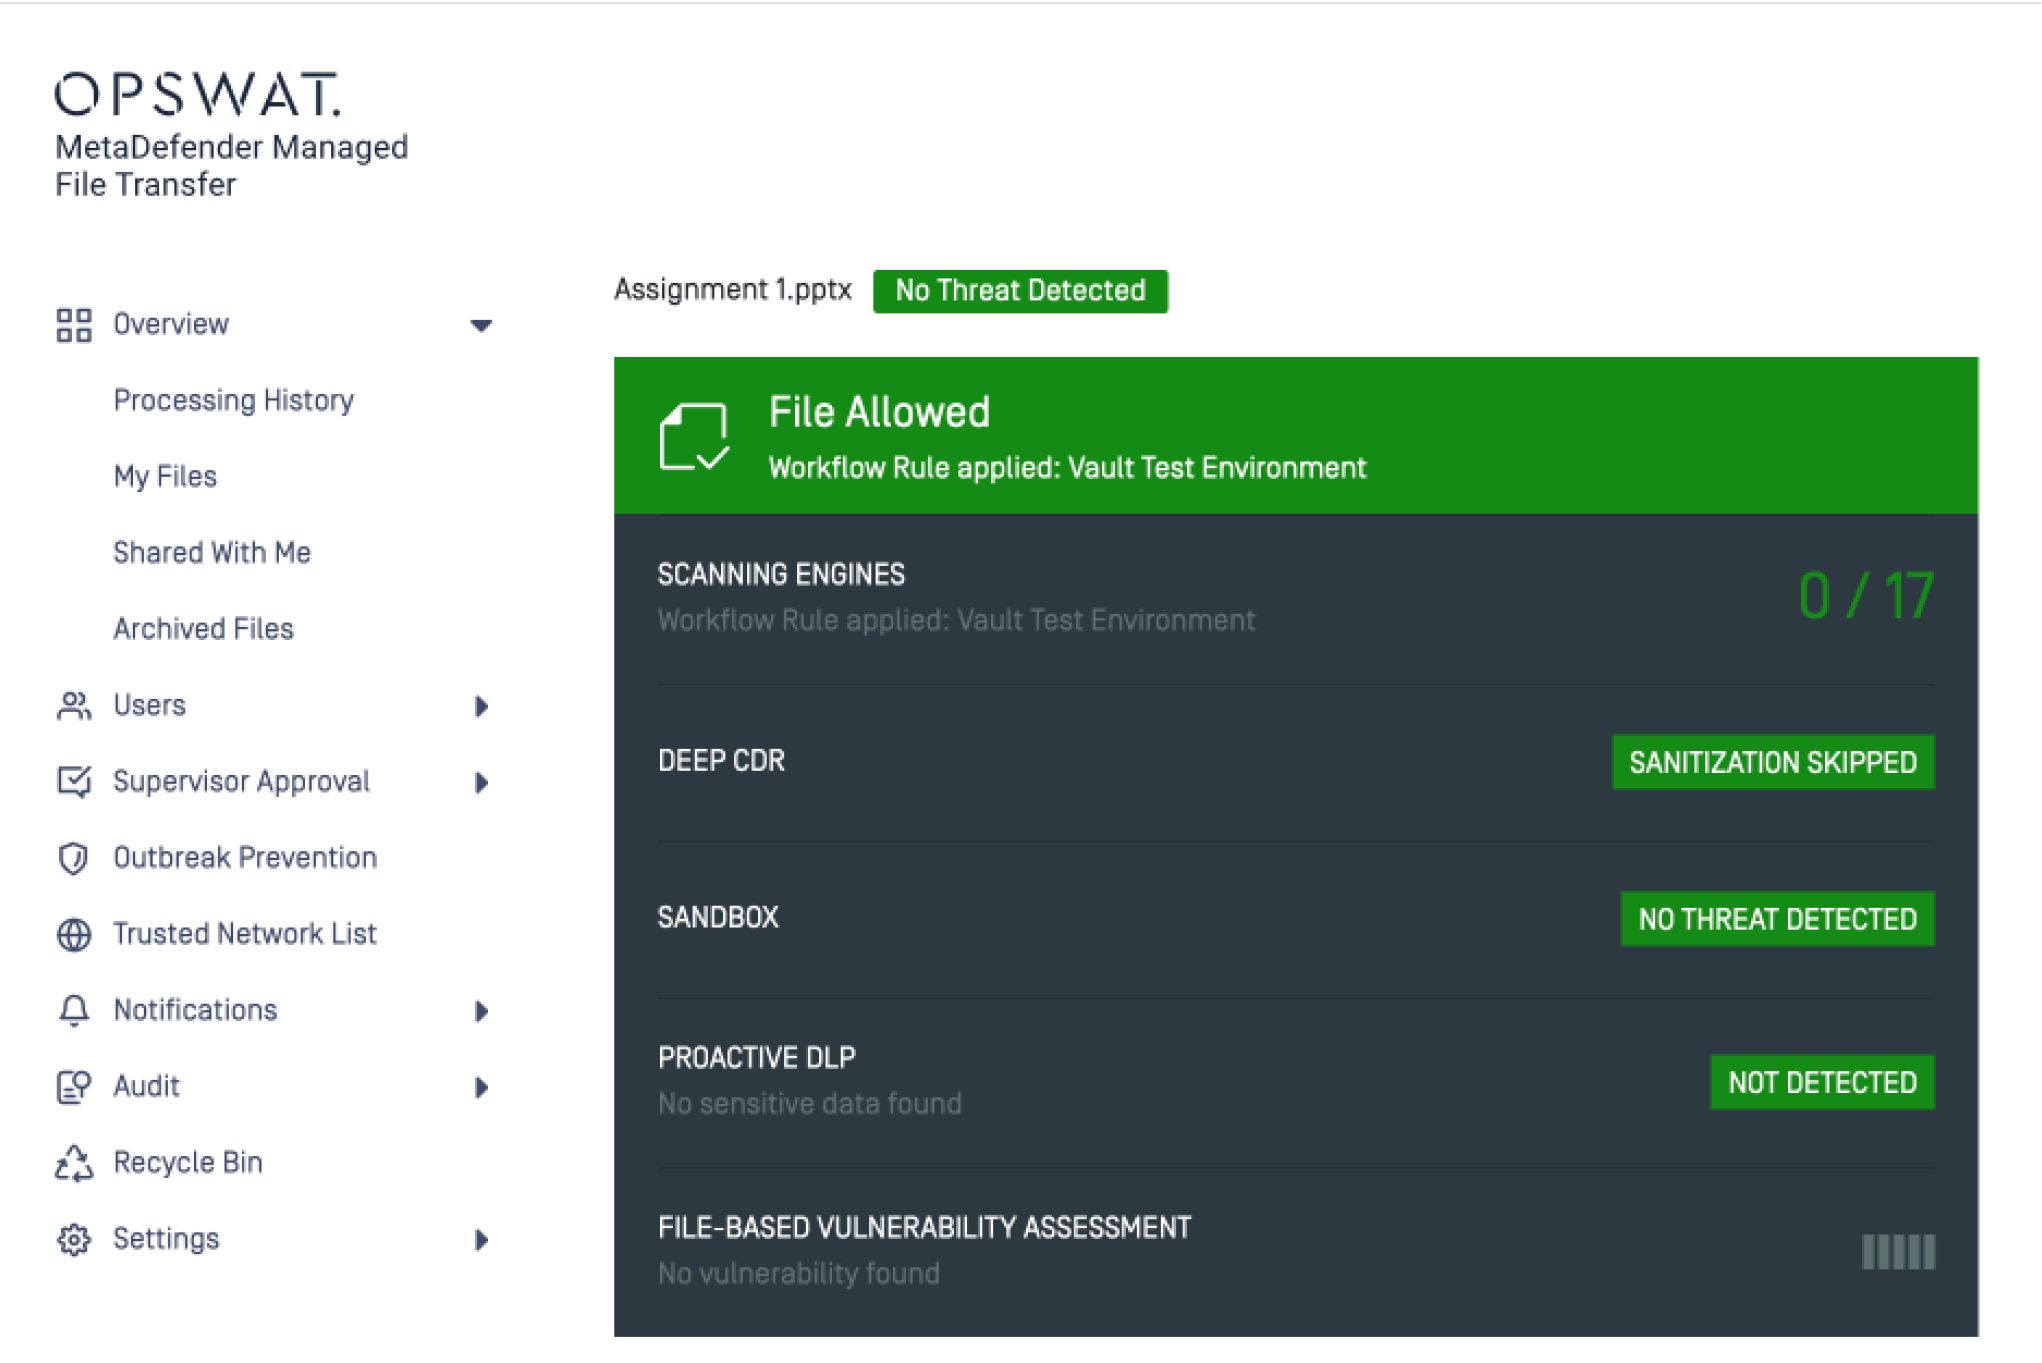Image resolution: width=2042 pixels, height=1363 pixels.
Task: Expand the Supervisor Approval submenu arrow
Action: pyautogui.click(x=481, y=783)
